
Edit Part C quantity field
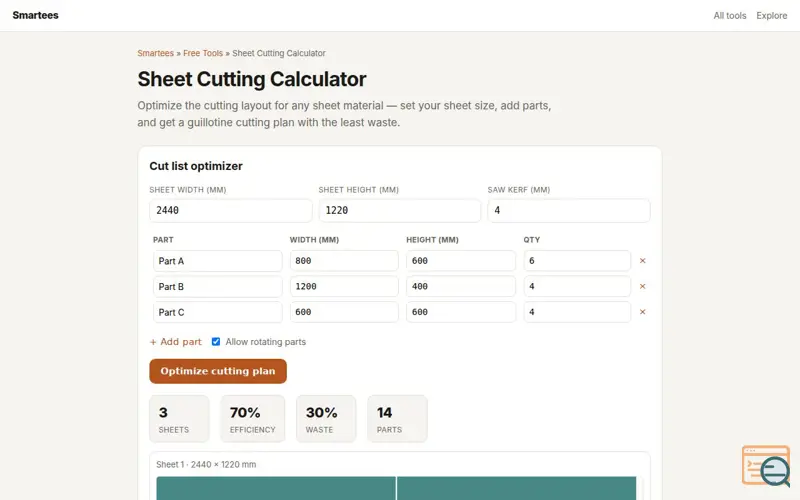[577, 312]
